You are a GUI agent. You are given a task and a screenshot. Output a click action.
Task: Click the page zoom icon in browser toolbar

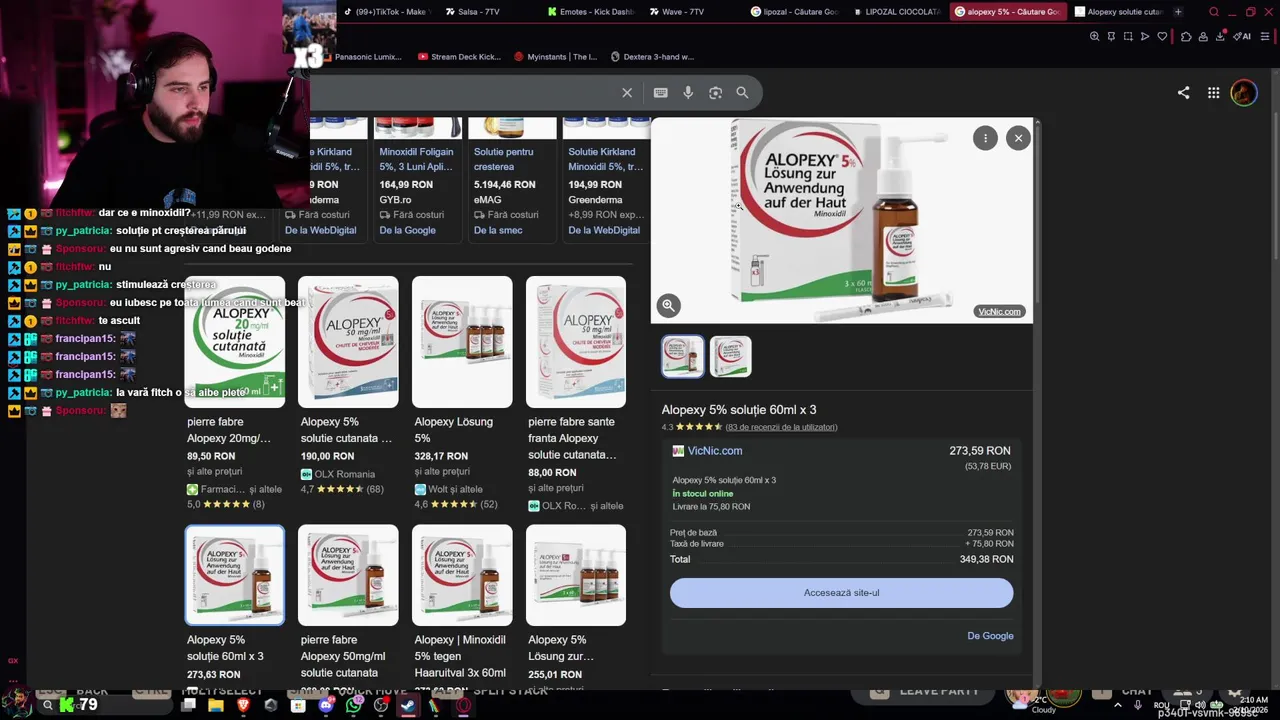[x=1094, y=36]
